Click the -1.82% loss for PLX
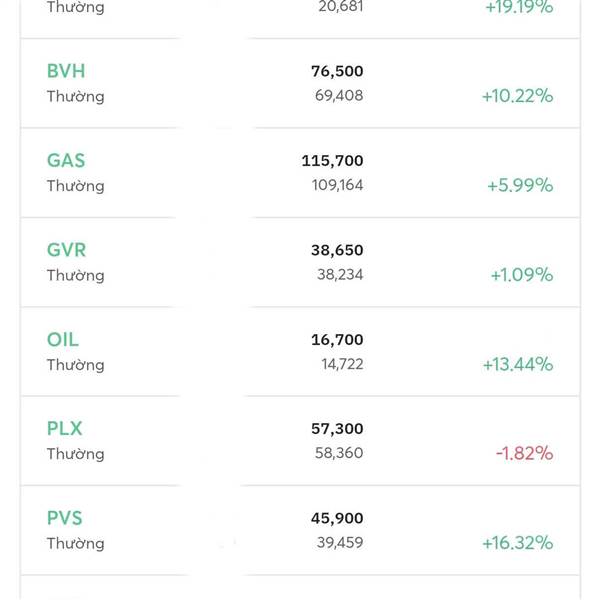The height and width of the screenshot is (600, 600). tap(524, 453)
